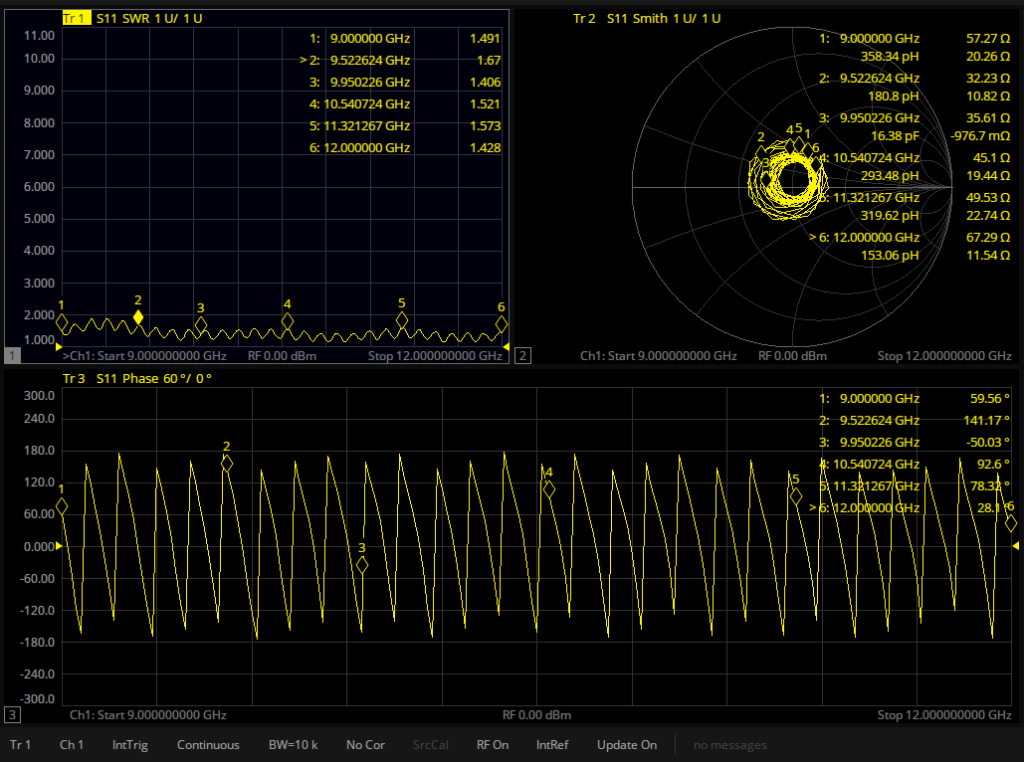Select marker 5 diamond on SWR plot
This screenshot has height=762, width=1024.
click(402, 319)
